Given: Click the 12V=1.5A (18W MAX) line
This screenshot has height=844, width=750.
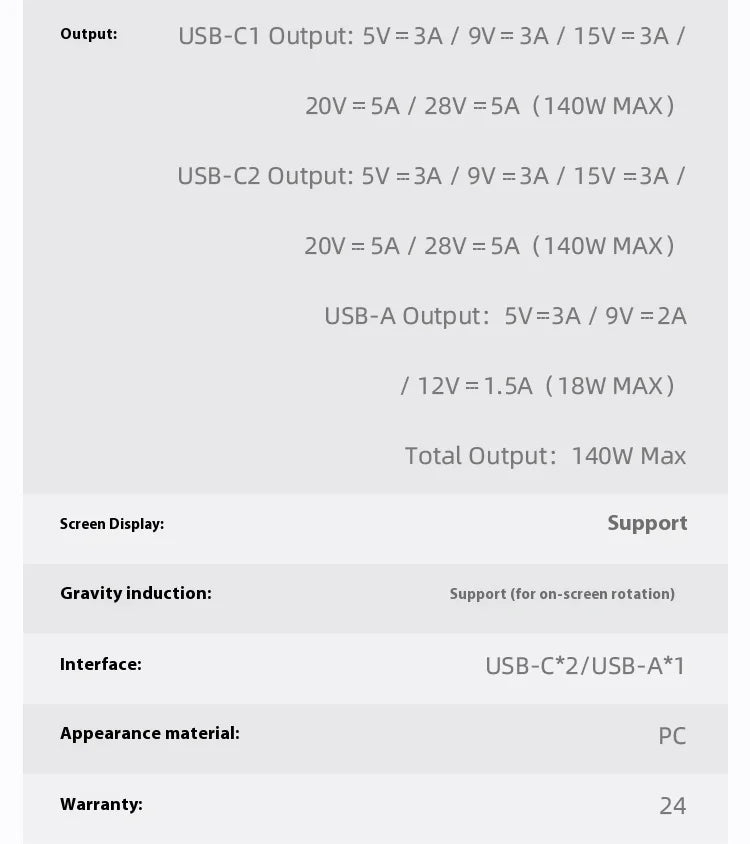Looking at the screenshot, I should click(538, 386).
